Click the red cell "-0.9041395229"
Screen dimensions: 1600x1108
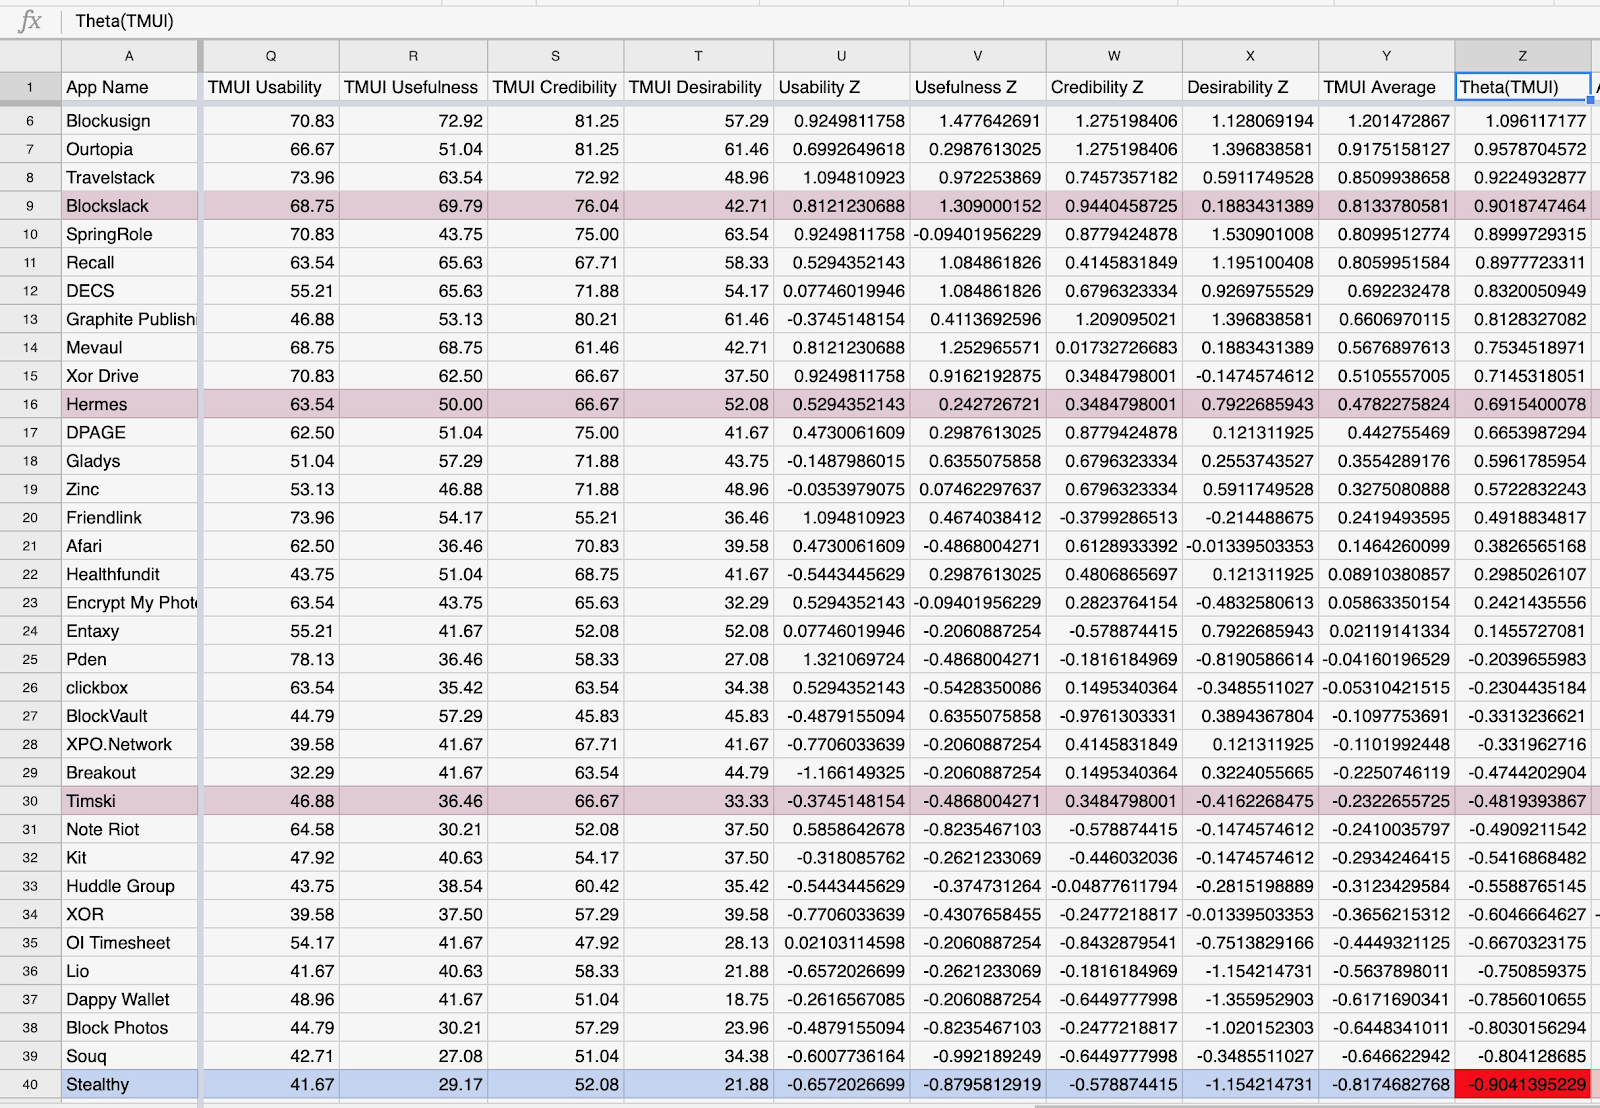[1522, 1085]
